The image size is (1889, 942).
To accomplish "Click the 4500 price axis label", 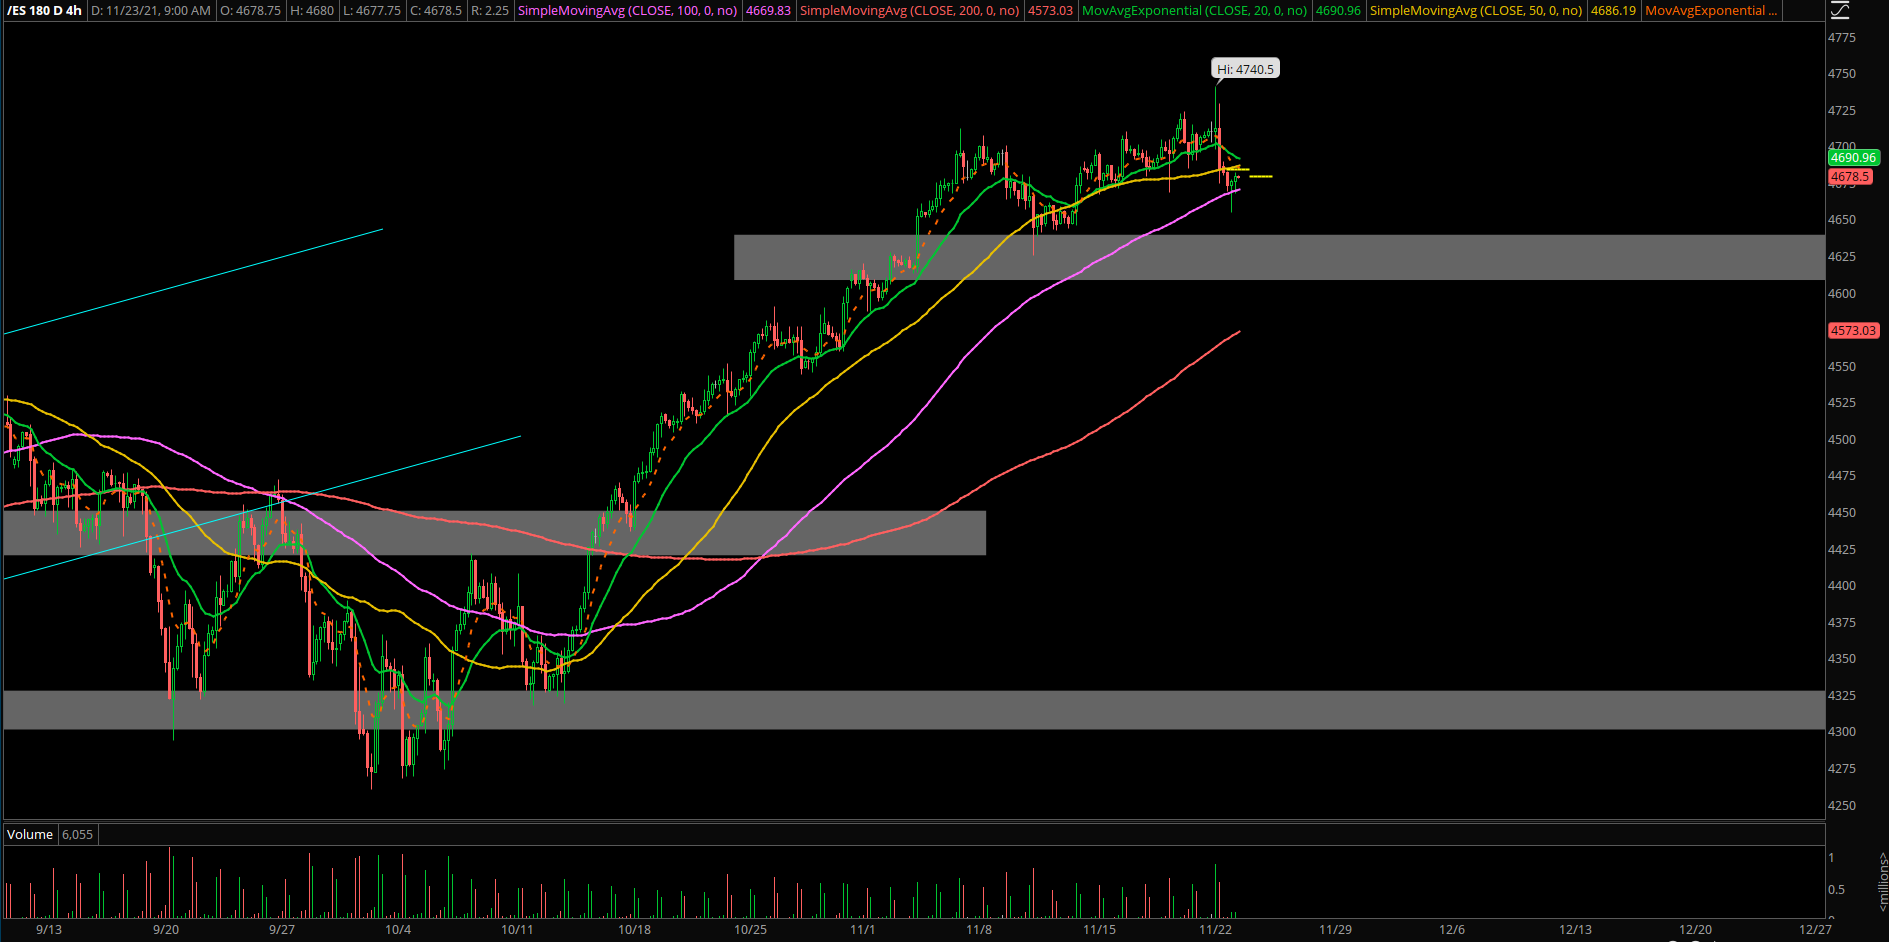I will [x=1842, y=439].
